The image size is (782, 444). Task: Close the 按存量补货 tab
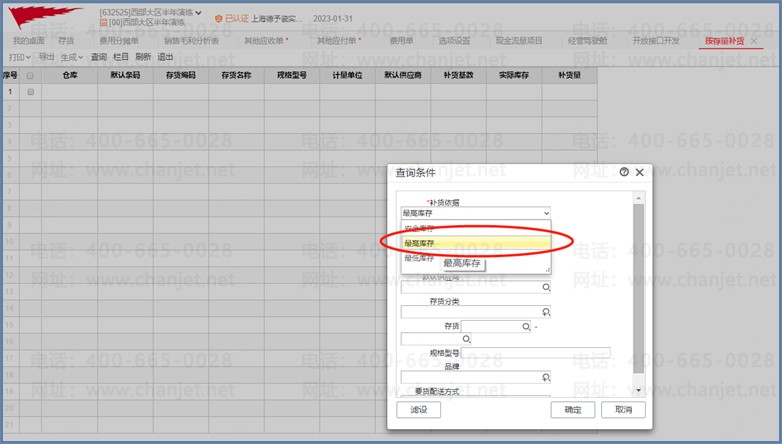(754, 41)
